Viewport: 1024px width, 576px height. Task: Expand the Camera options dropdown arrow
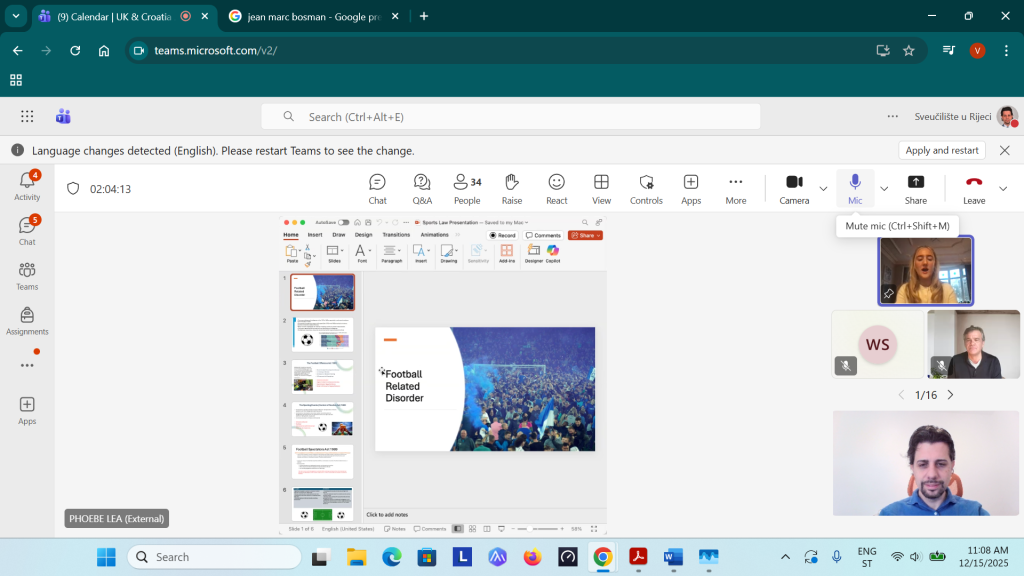click(824, 188)
